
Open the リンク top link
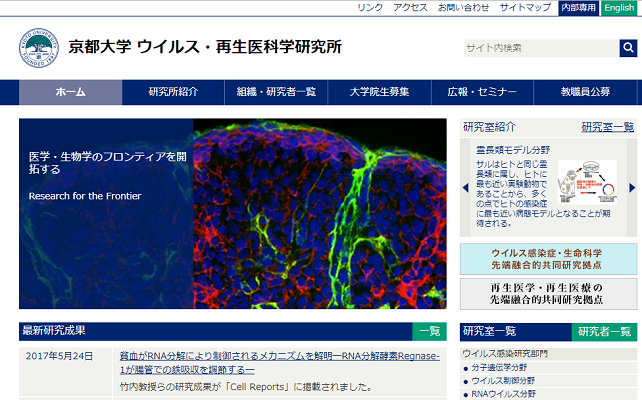[x=370, y=7]
